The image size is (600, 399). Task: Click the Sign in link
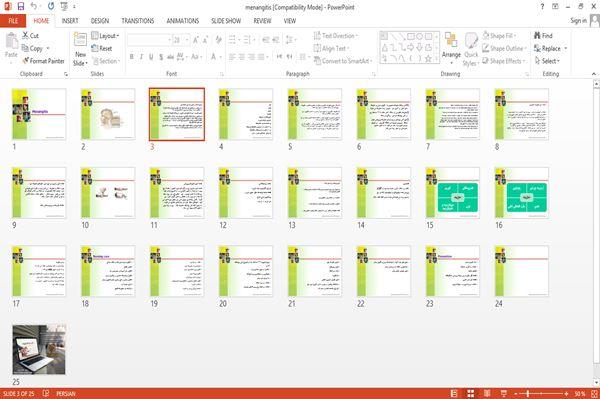578,21
